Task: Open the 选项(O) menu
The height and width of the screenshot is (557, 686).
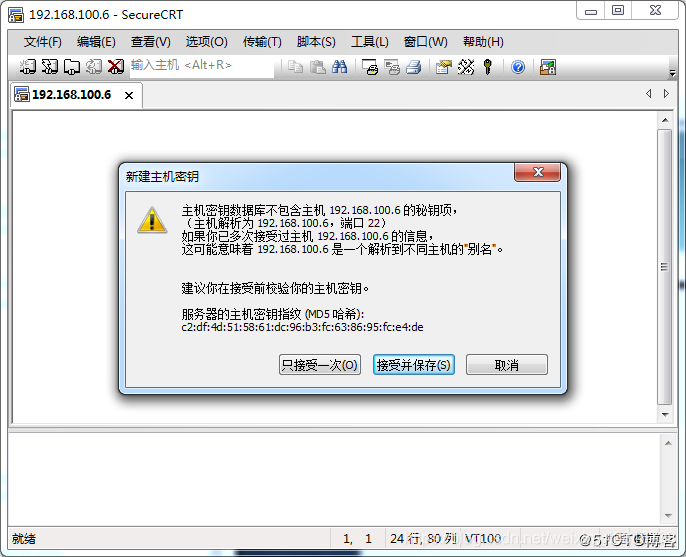Action: 206,42
